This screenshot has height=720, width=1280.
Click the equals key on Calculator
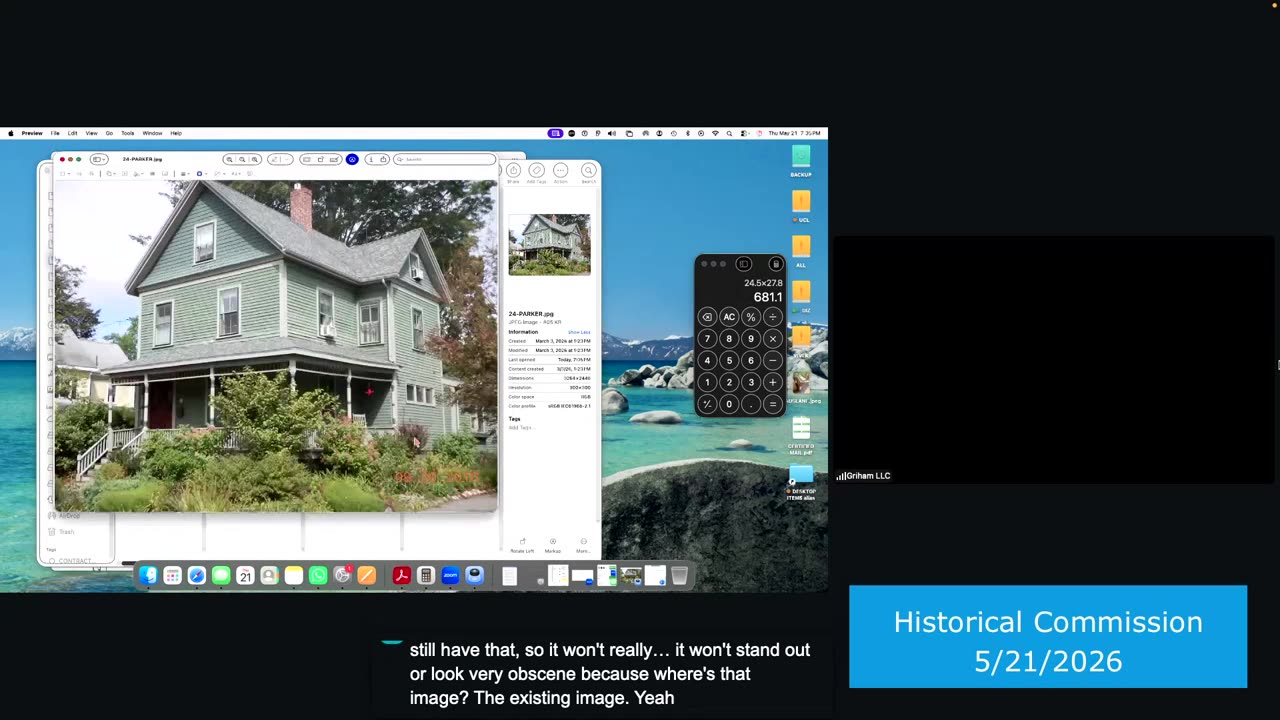[772, 404]
